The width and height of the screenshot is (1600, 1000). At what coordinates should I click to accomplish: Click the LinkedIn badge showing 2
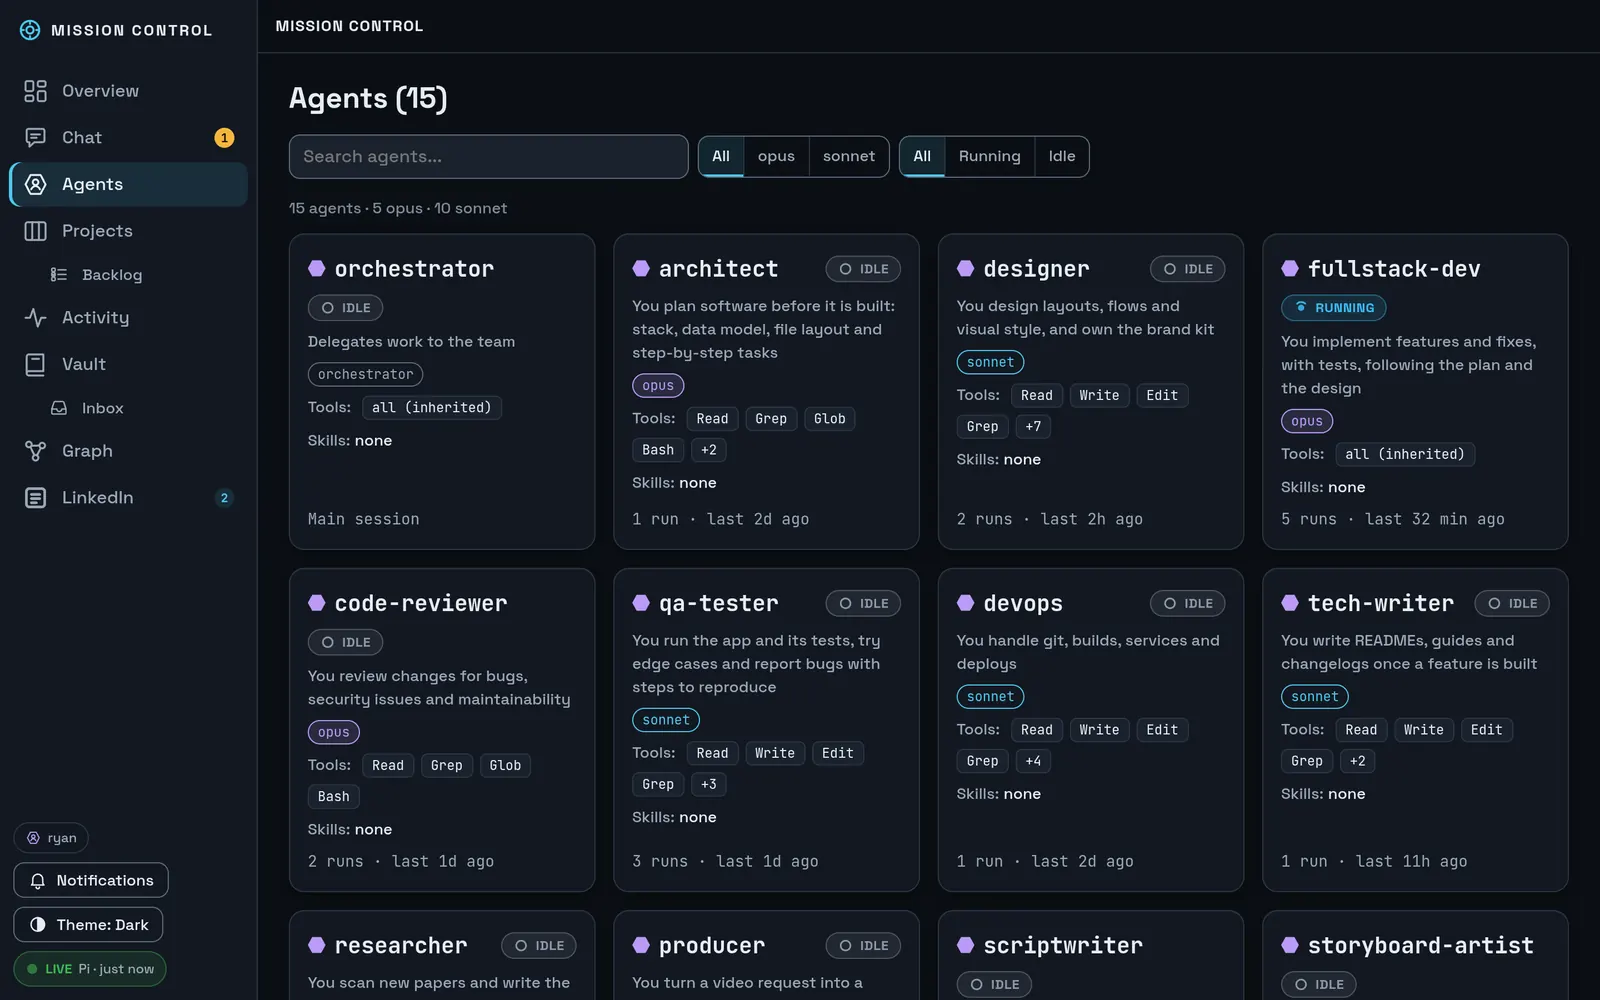tap(224, 498)
